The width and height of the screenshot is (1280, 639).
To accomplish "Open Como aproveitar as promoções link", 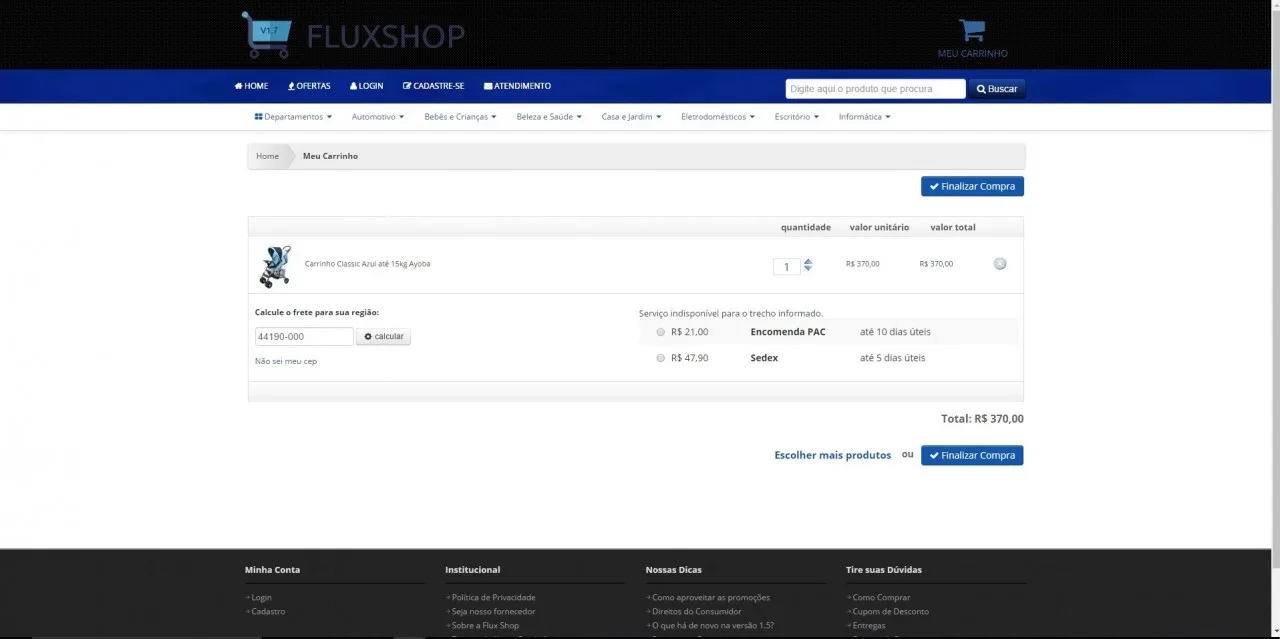I will pos(710,597).
